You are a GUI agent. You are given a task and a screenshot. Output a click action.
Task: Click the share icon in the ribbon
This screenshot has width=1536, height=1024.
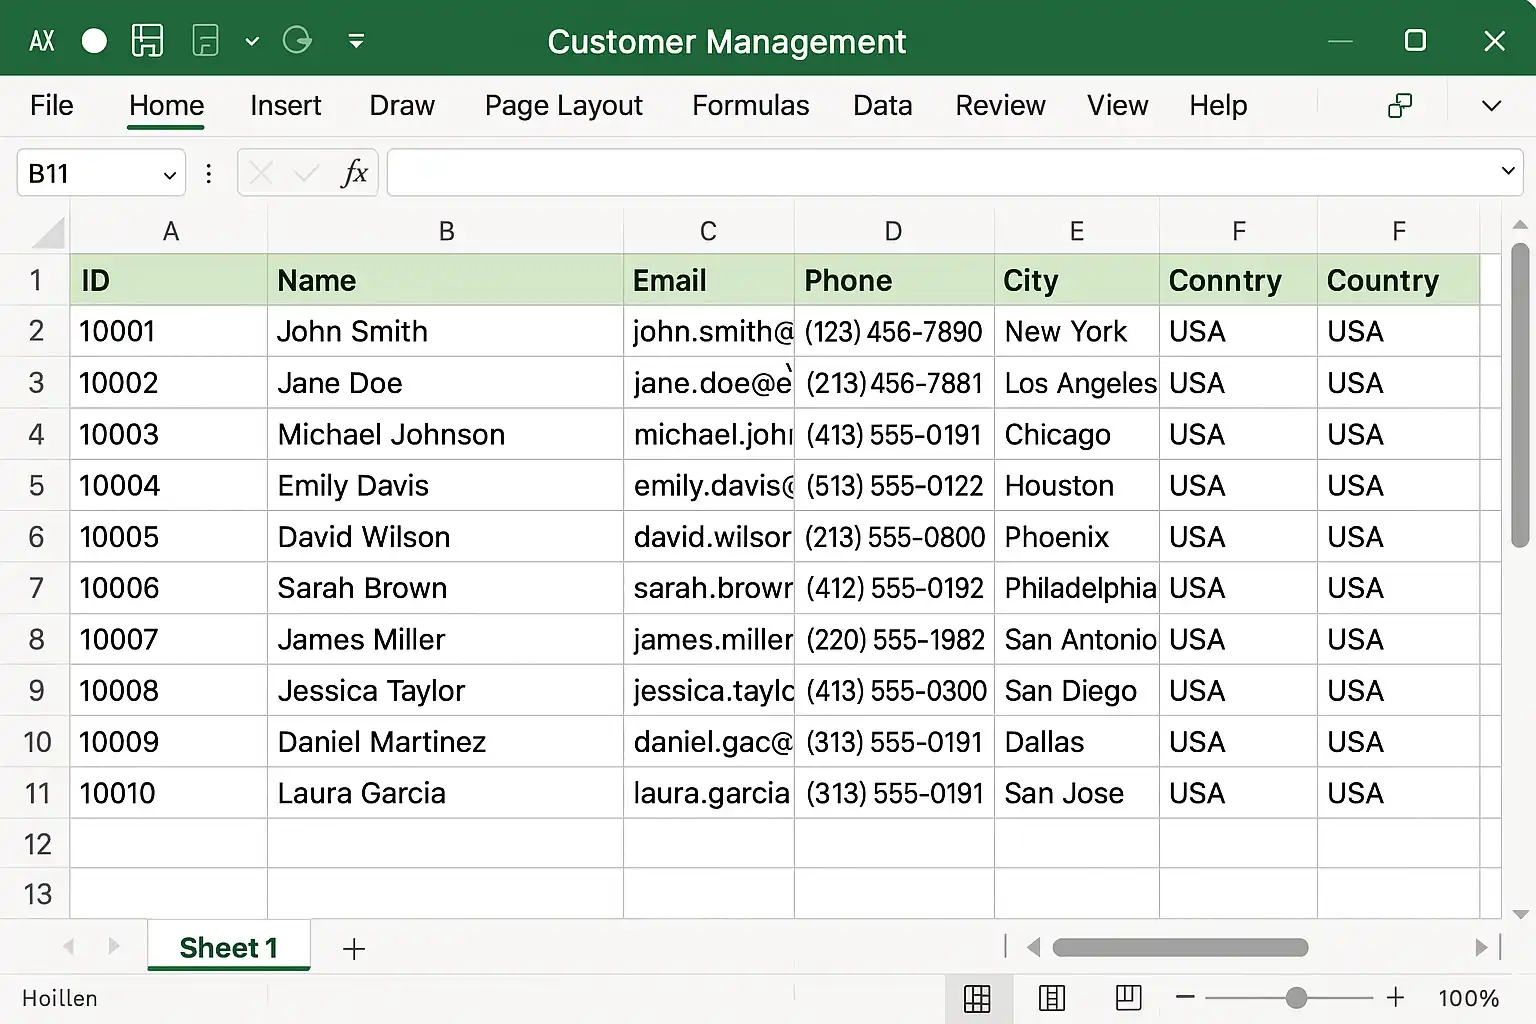[x=1400, y=106]
